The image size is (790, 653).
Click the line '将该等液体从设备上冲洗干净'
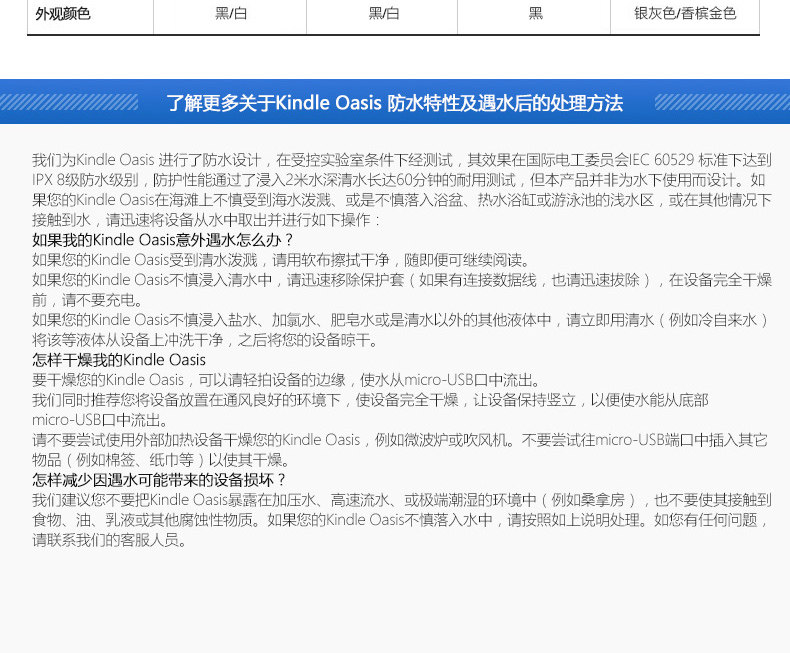coord(205,340)
